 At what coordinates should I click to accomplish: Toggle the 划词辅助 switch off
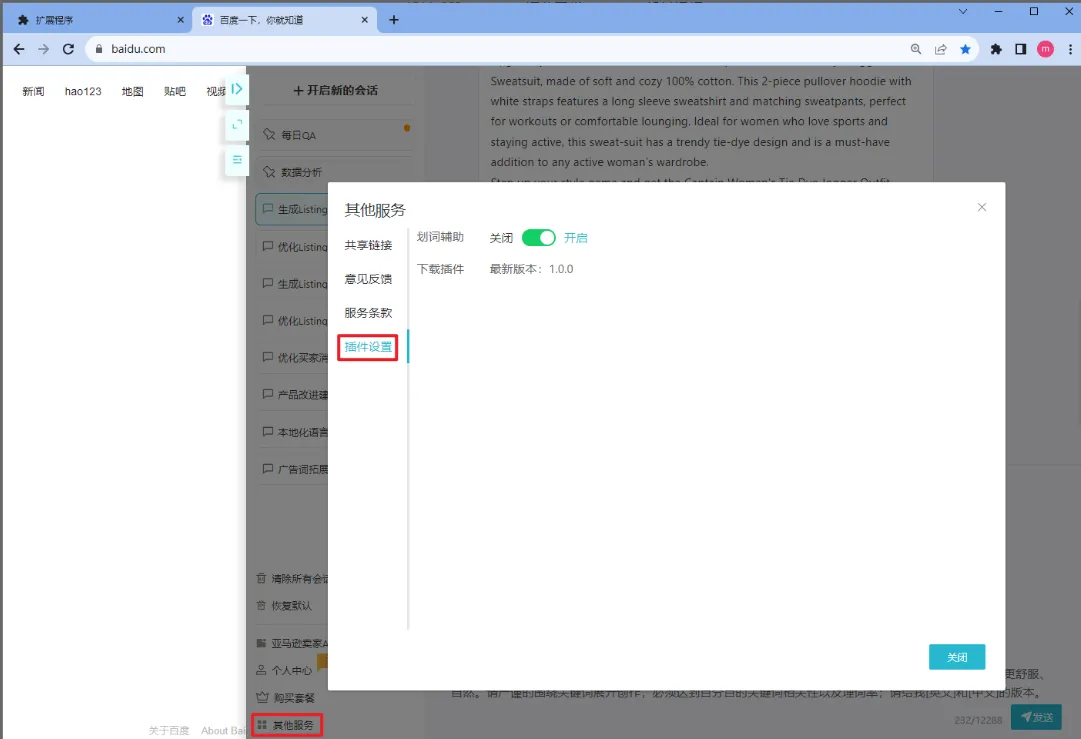pos(538,238)
